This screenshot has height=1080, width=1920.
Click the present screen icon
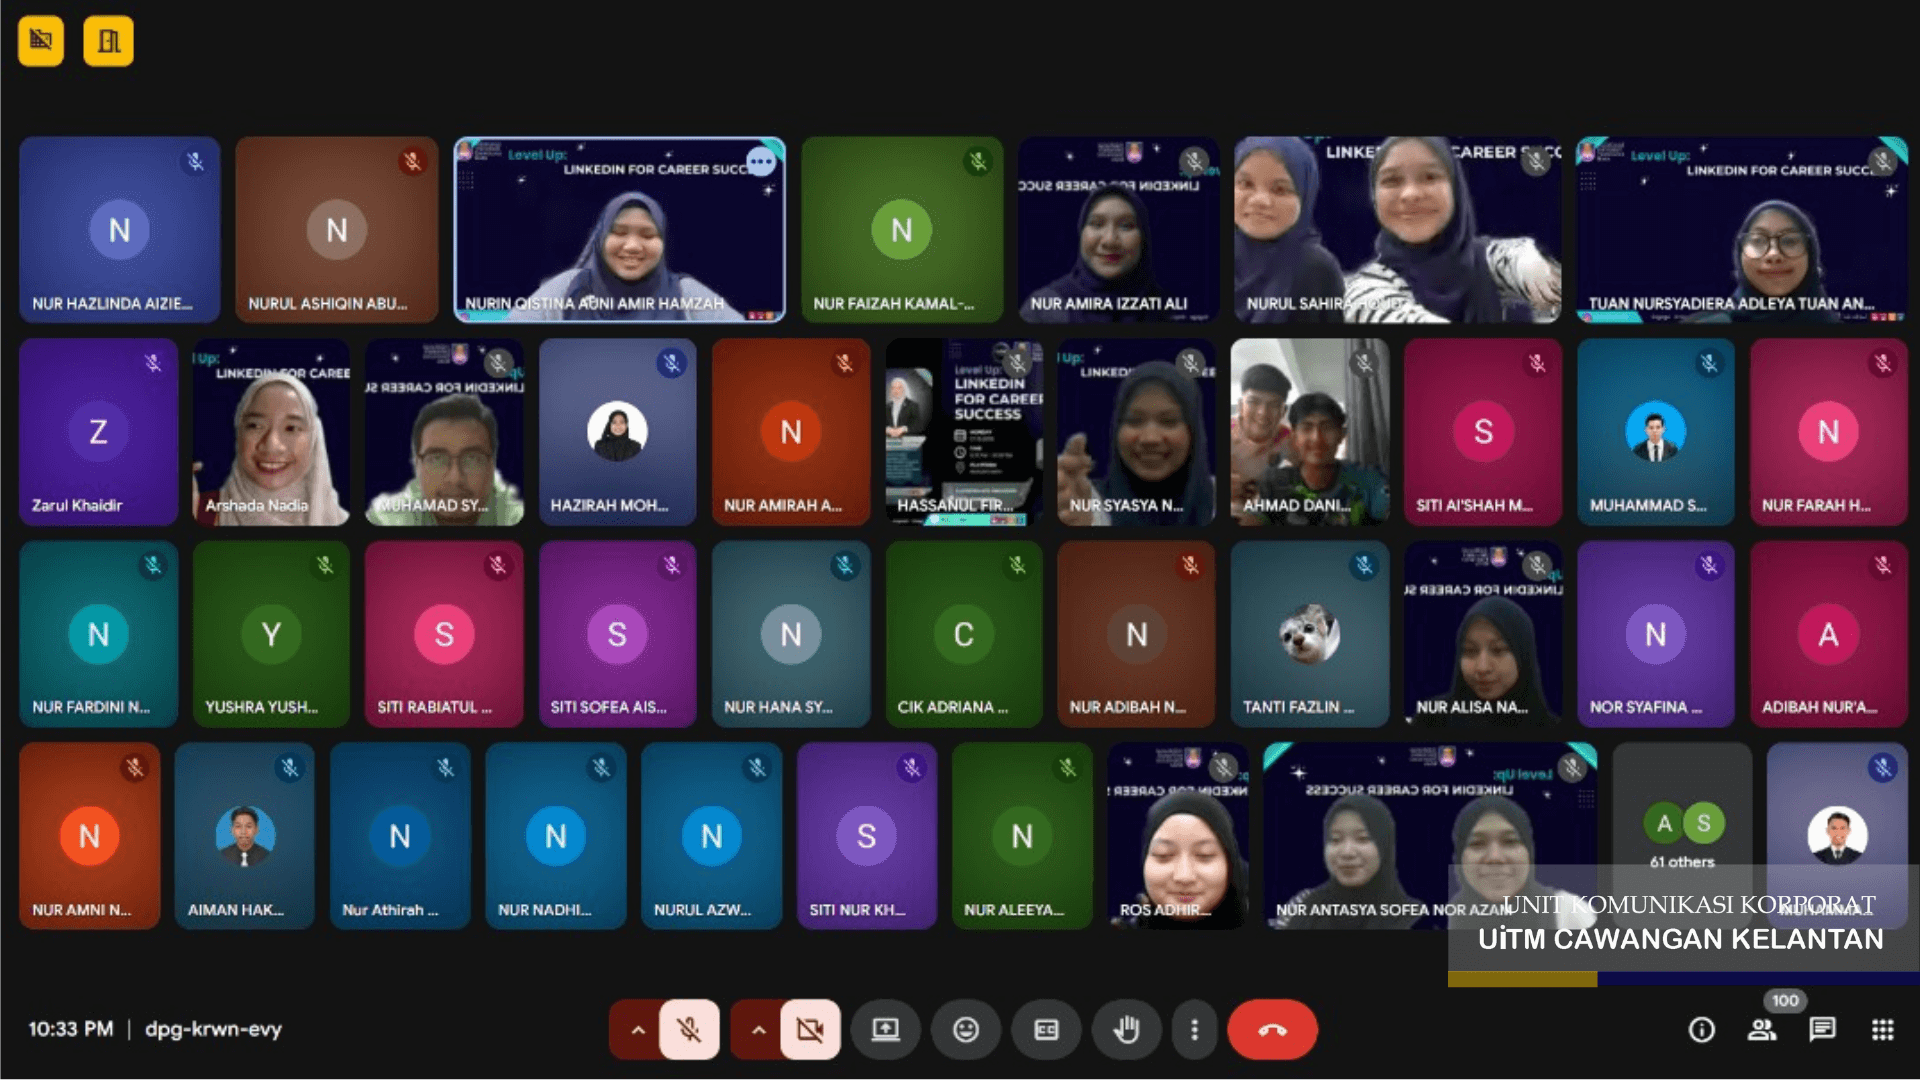point(885,1029)
